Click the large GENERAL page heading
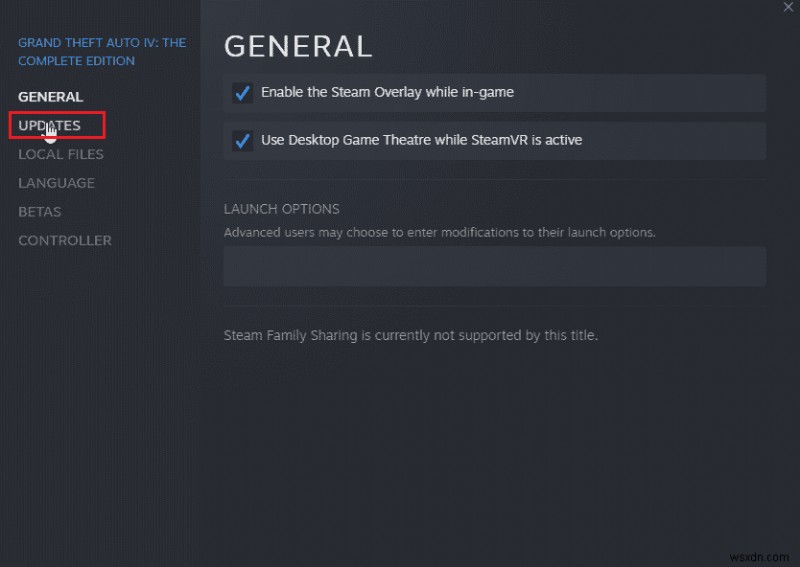The width and height of the screenshot is (800, 567). pos(298,46)
